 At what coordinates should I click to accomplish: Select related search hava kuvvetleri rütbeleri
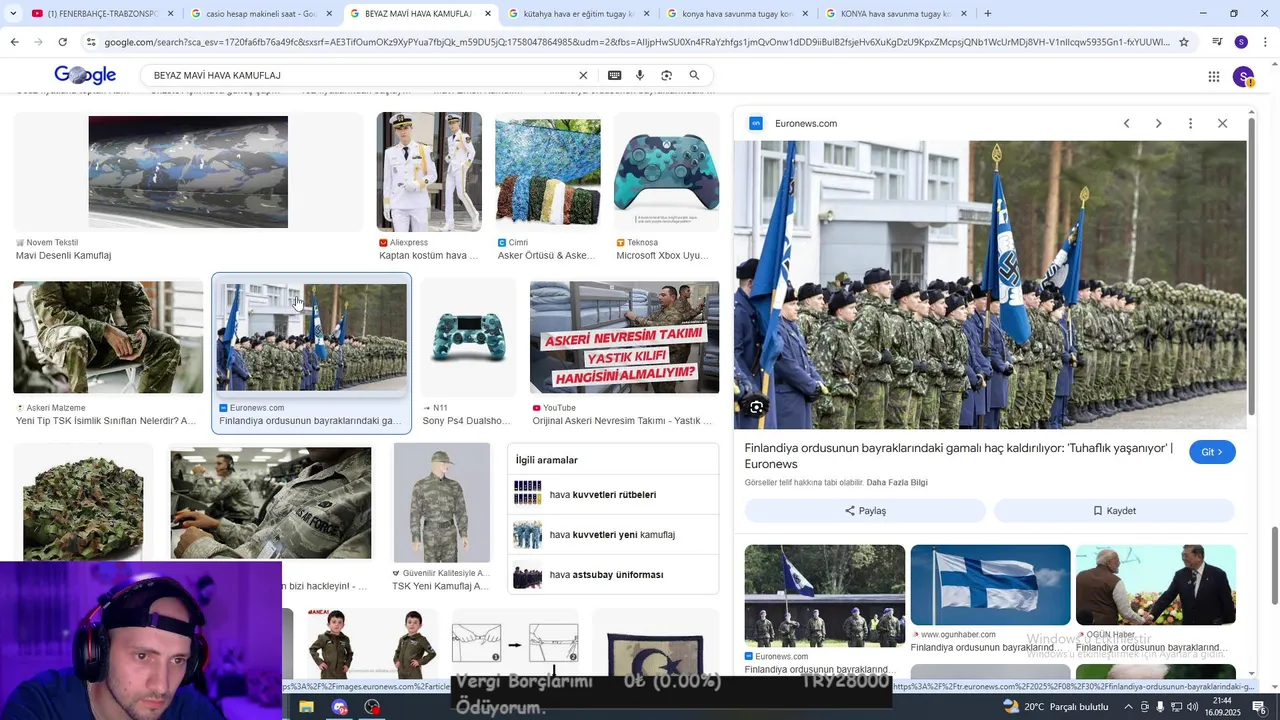coord(613,495)
